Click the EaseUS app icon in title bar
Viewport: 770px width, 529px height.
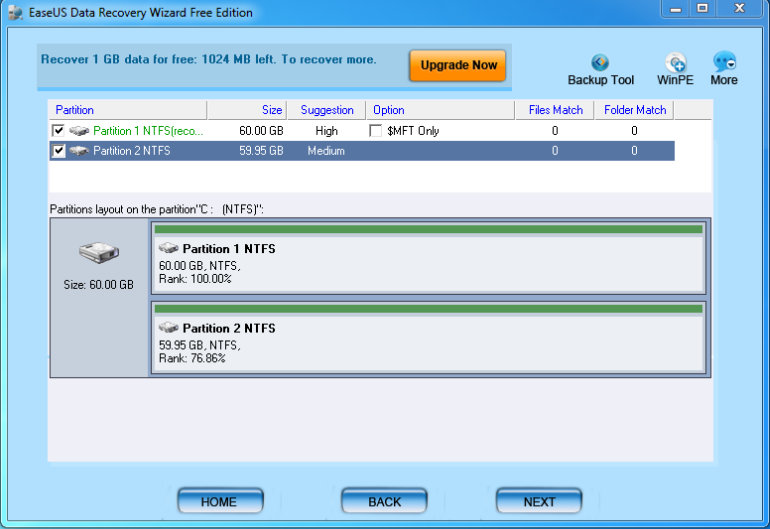pyautogui.click(x=16, y=13)
